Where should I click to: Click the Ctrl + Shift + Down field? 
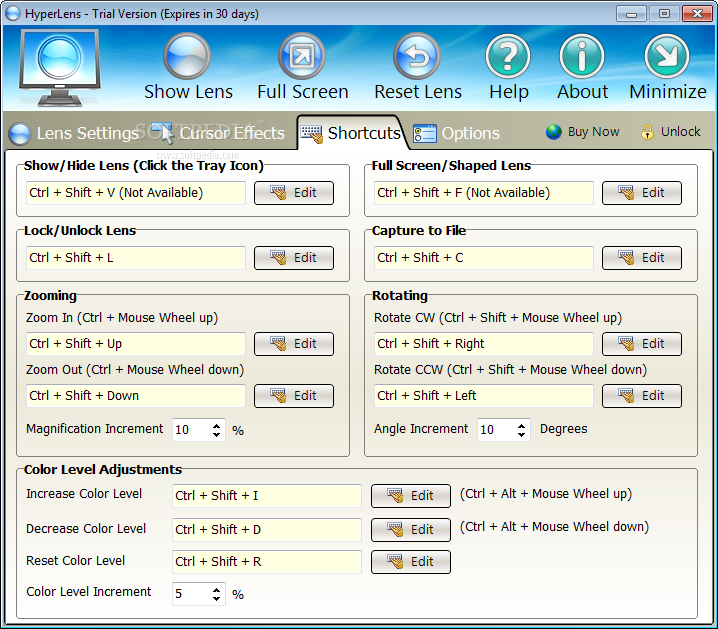pos(136,396)
